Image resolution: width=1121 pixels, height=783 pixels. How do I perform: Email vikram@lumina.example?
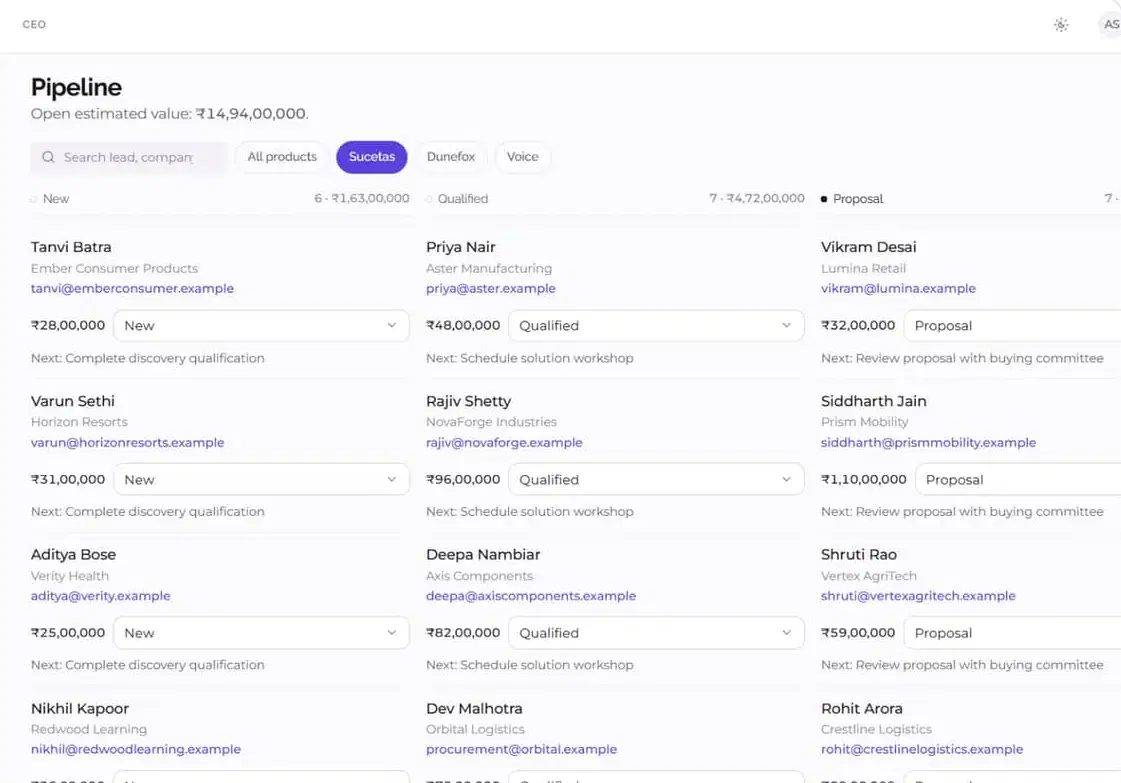pos(898,288)
